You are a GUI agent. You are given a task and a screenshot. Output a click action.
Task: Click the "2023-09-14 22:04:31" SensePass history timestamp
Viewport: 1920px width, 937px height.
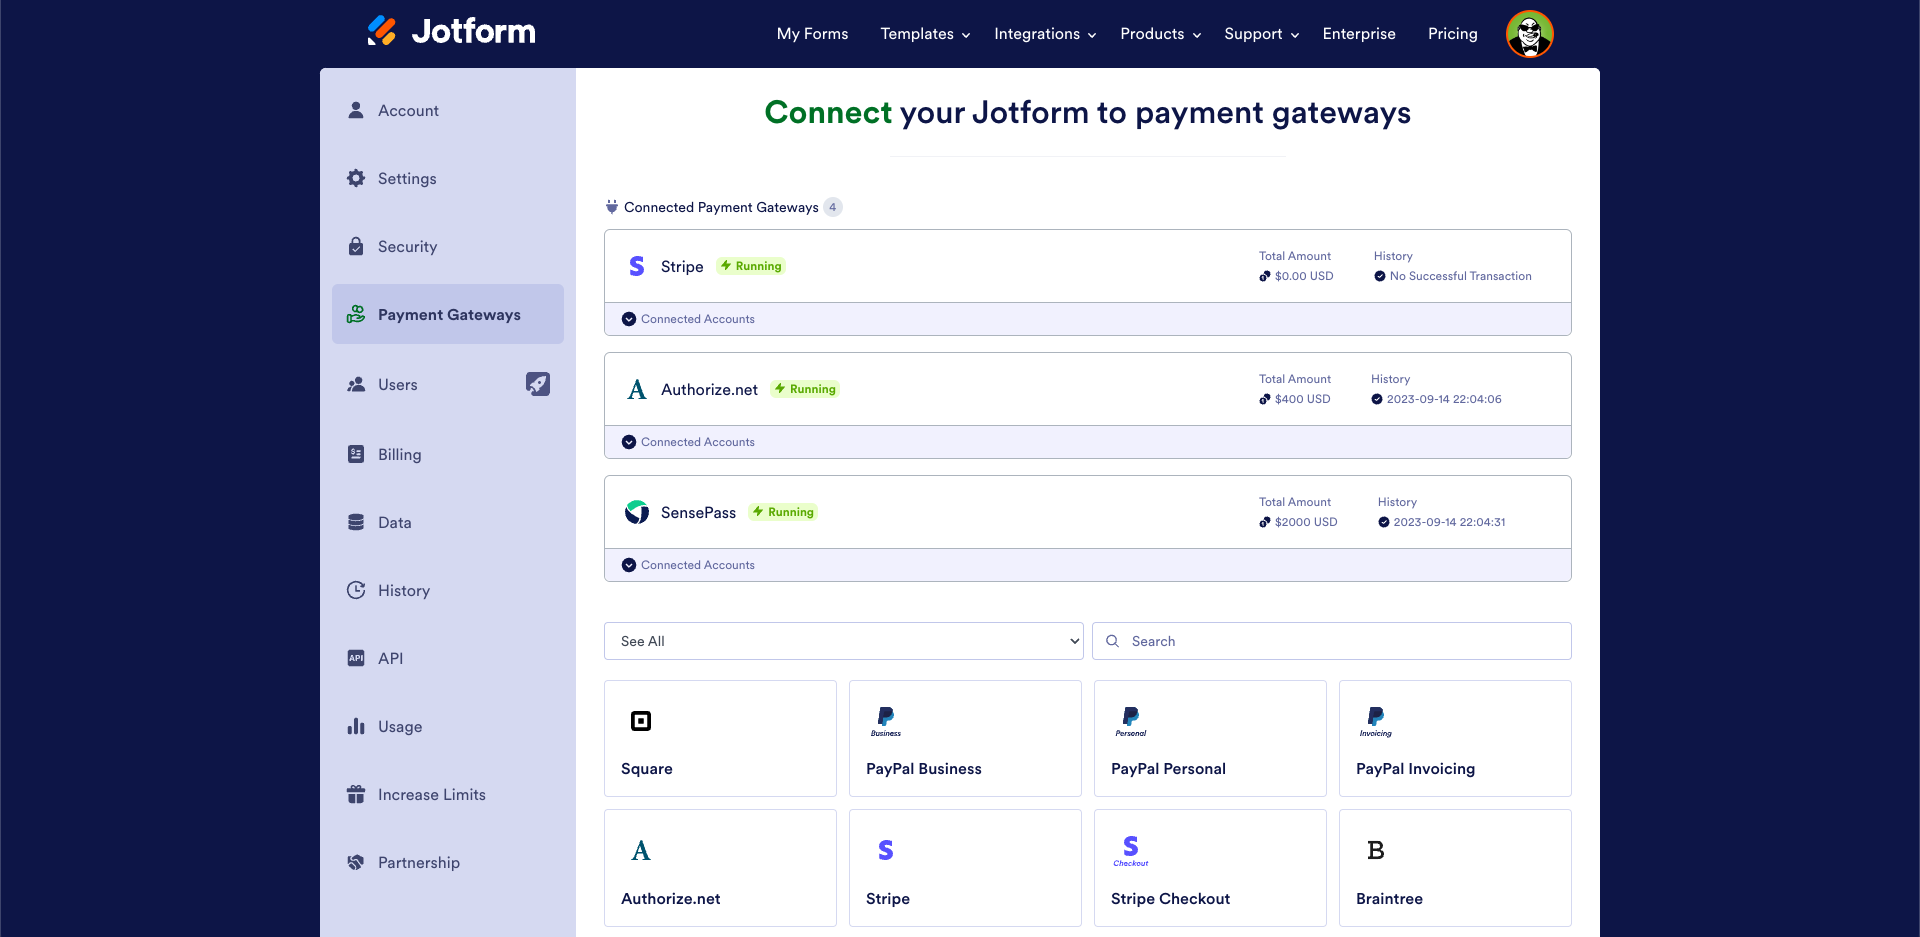[x=1449, y=522]
